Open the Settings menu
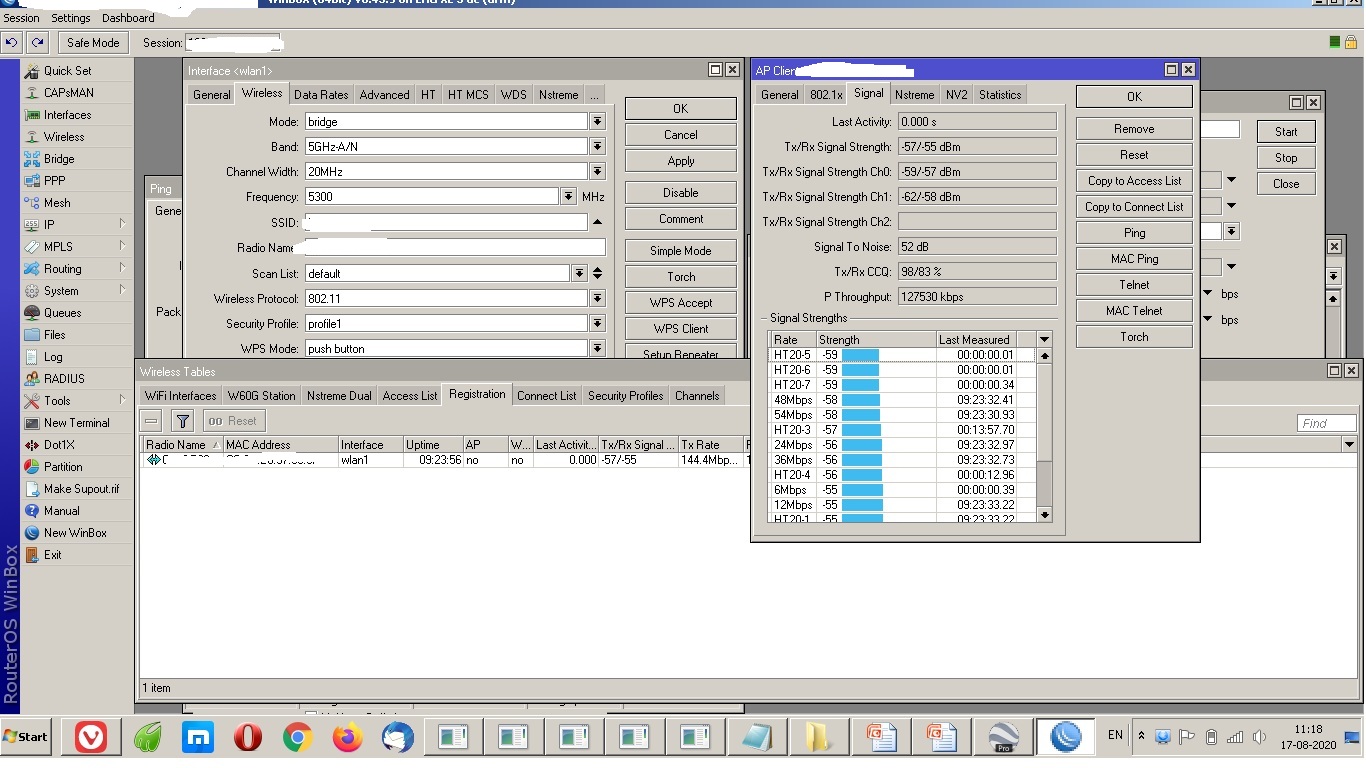This screenshot has height=768, width=1366. point(71,18)
